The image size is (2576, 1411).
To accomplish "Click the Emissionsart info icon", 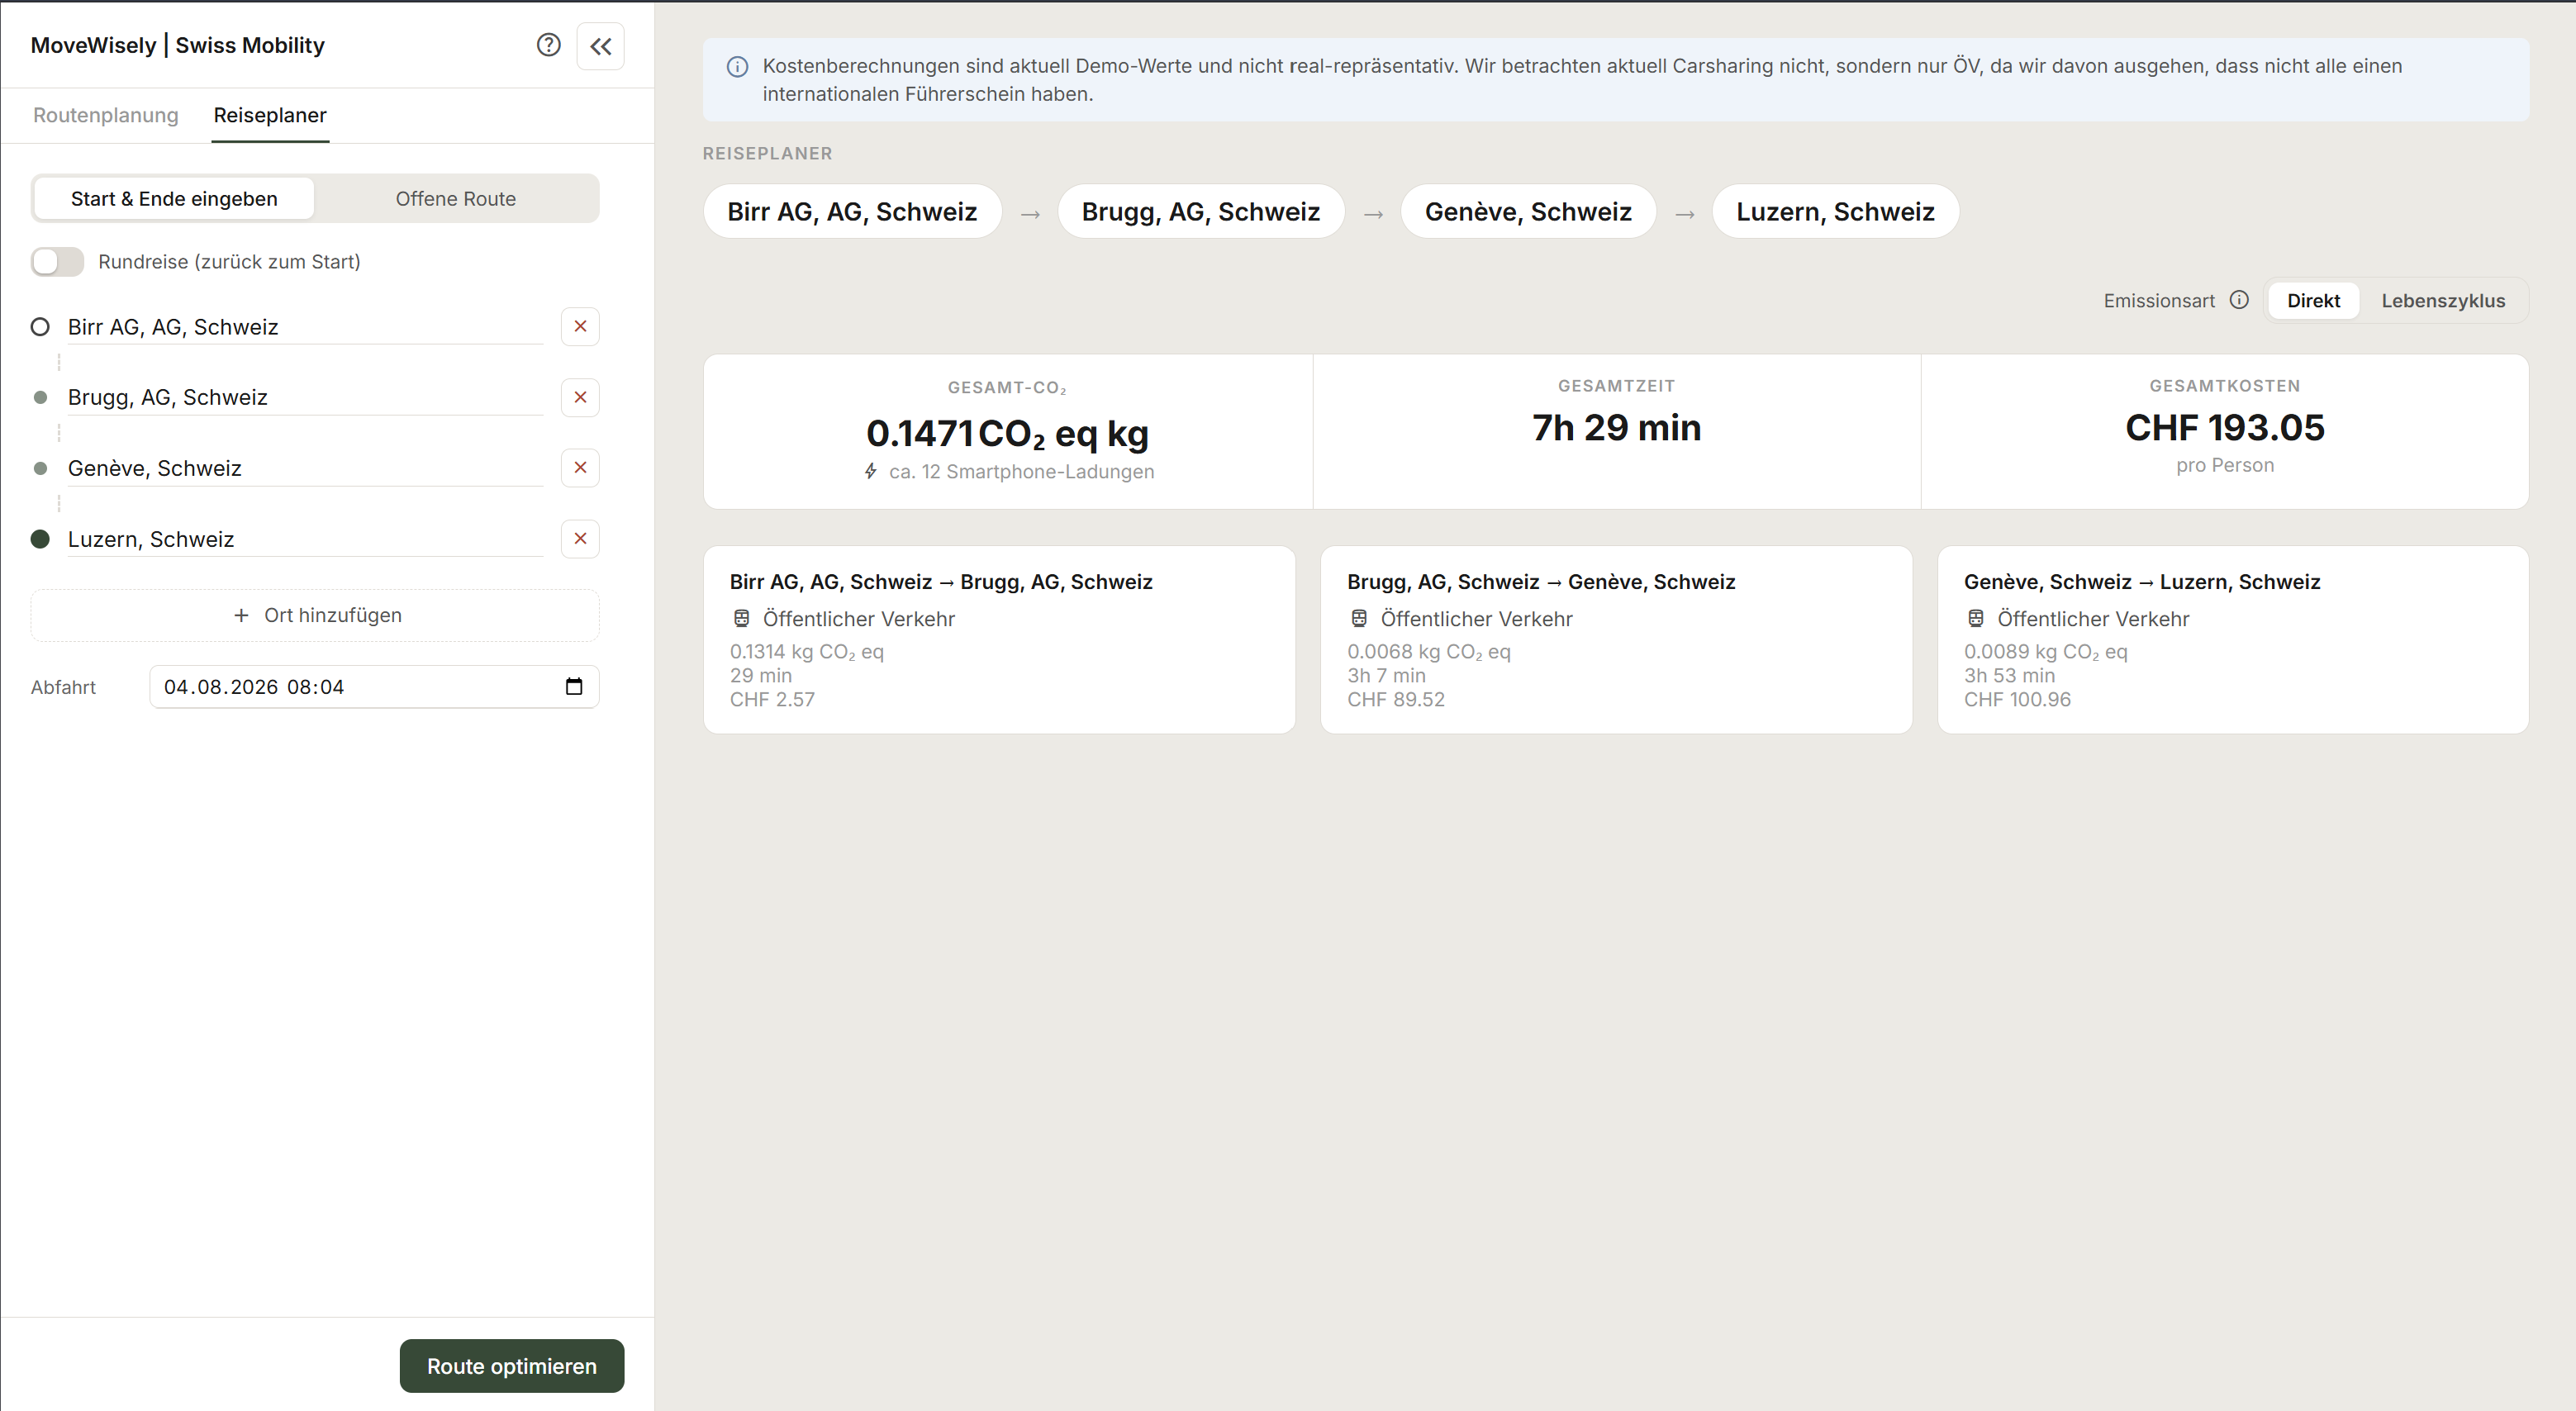I will [x=2239, y=300].
